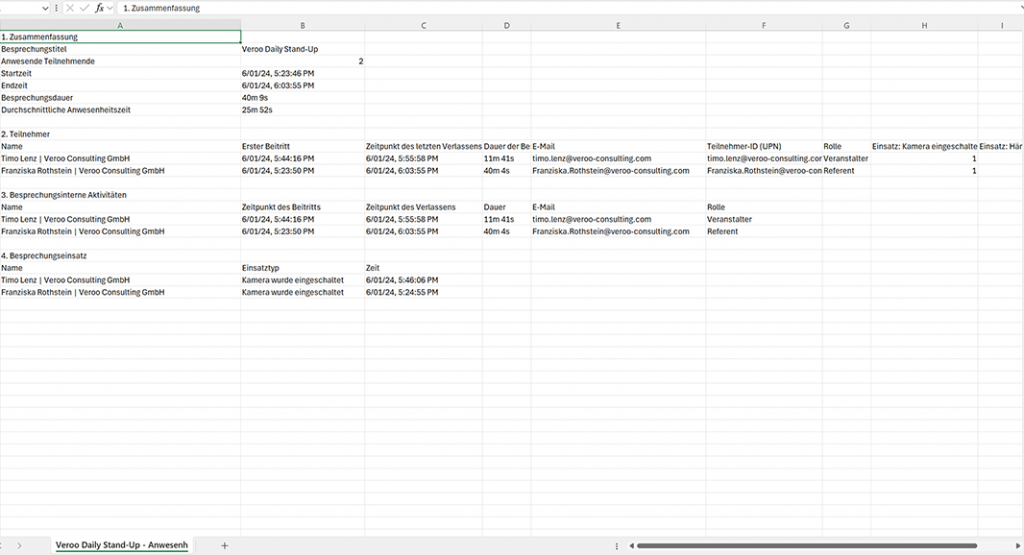Viewport: 1024px width, 555px height.
Task: Add a new sheet with plus button
Action: pyautogui.click(x=225, y=545)
